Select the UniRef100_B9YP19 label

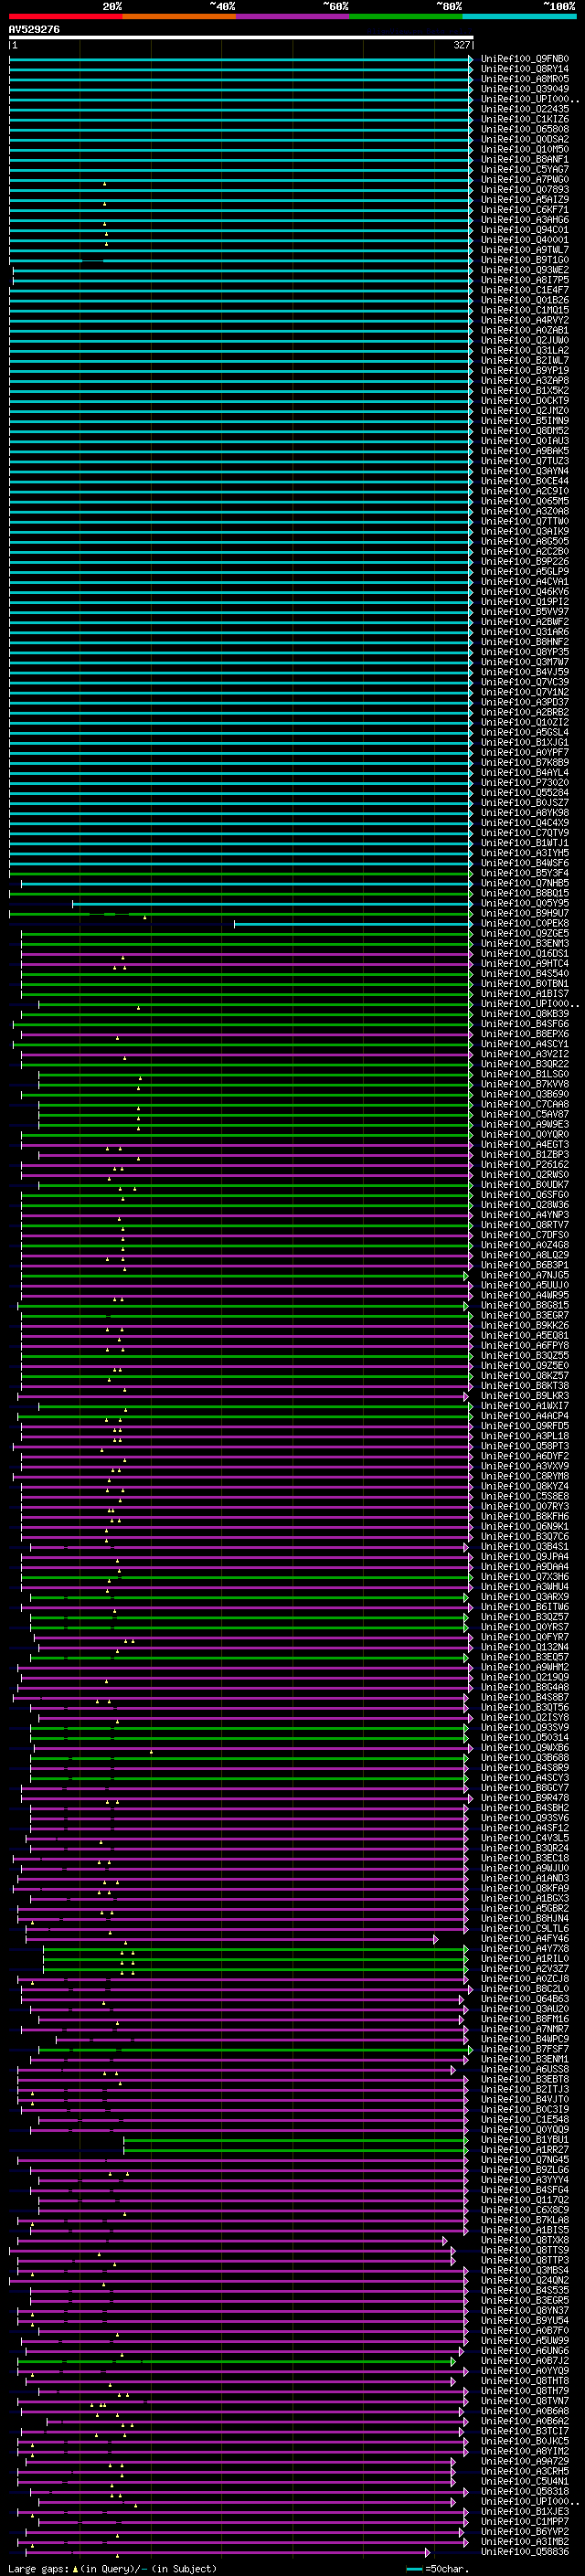(525, 370)
